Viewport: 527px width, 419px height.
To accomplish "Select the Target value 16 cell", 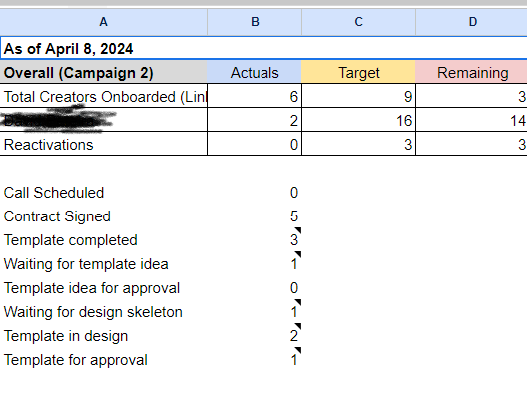I will (359, 120).
